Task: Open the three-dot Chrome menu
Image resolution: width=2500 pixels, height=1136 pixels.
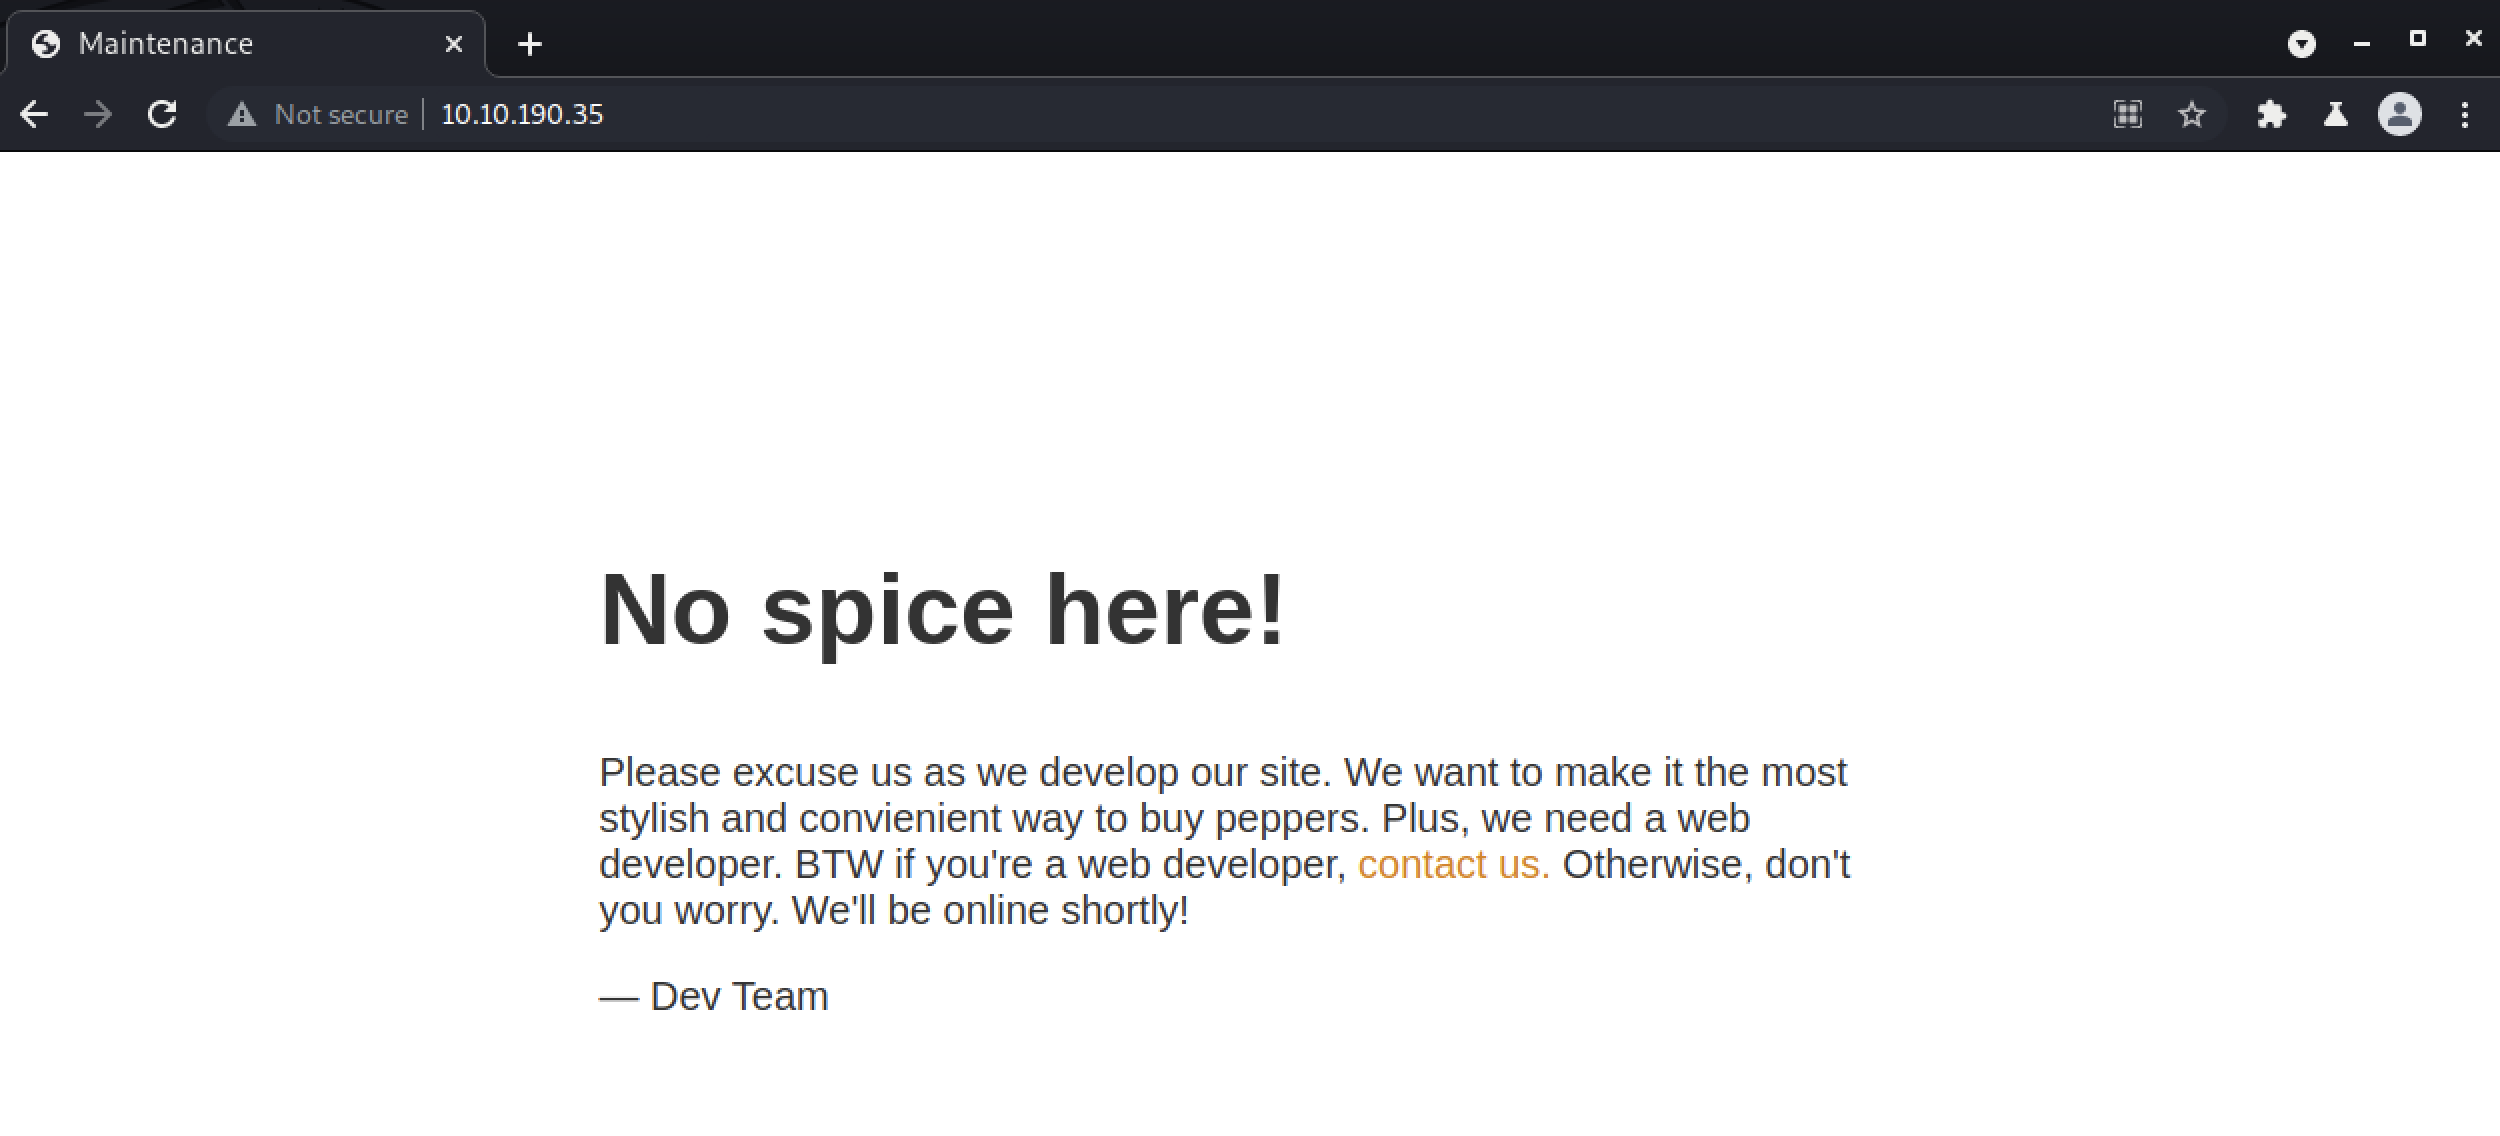Action: [2465, 115]
